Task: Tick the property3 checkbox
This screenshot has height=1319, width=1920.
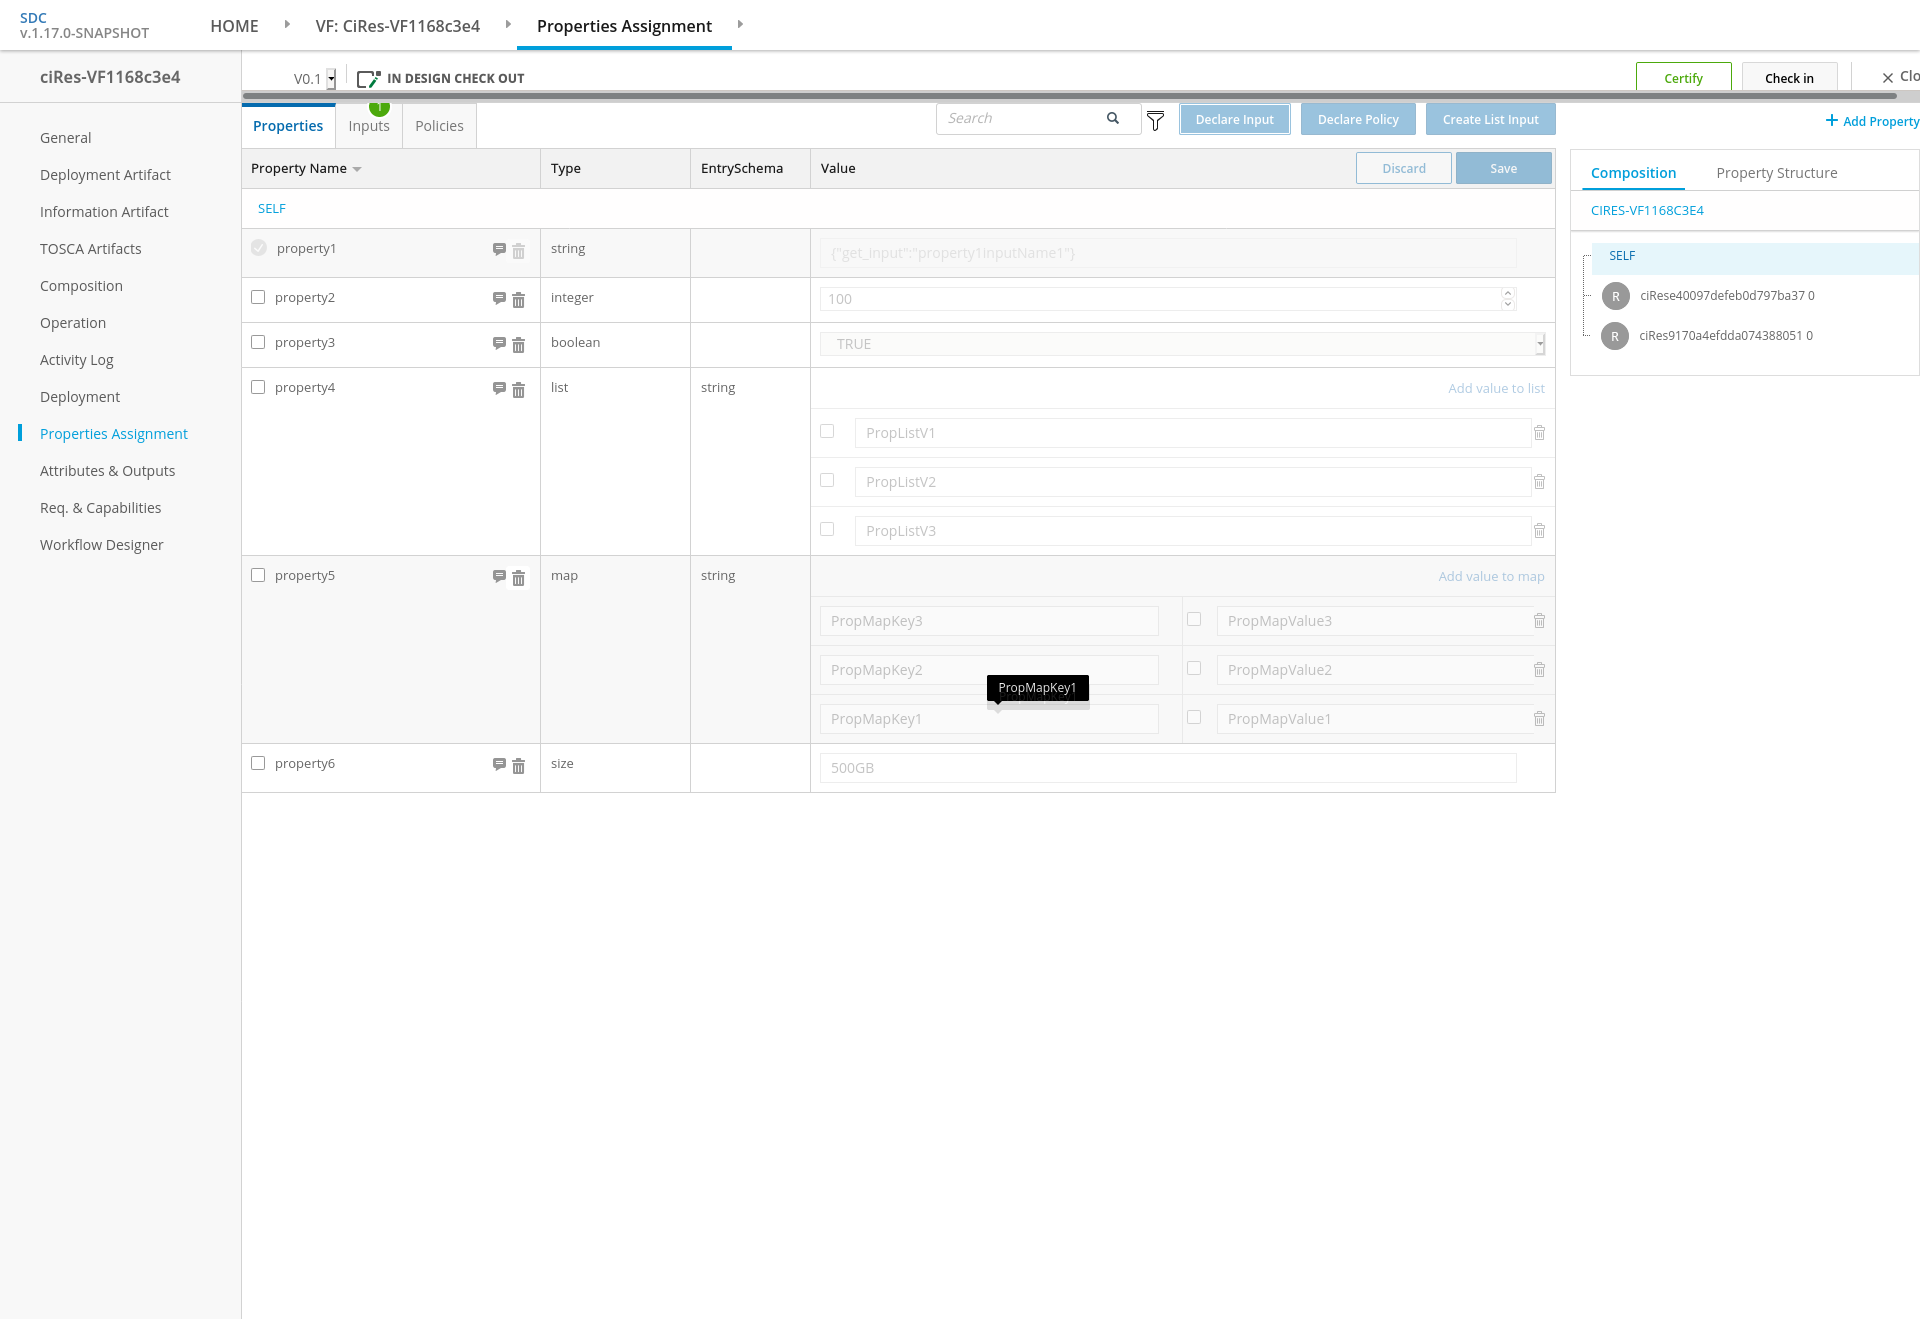Action: pyautogui.click(x=258, y=342)
